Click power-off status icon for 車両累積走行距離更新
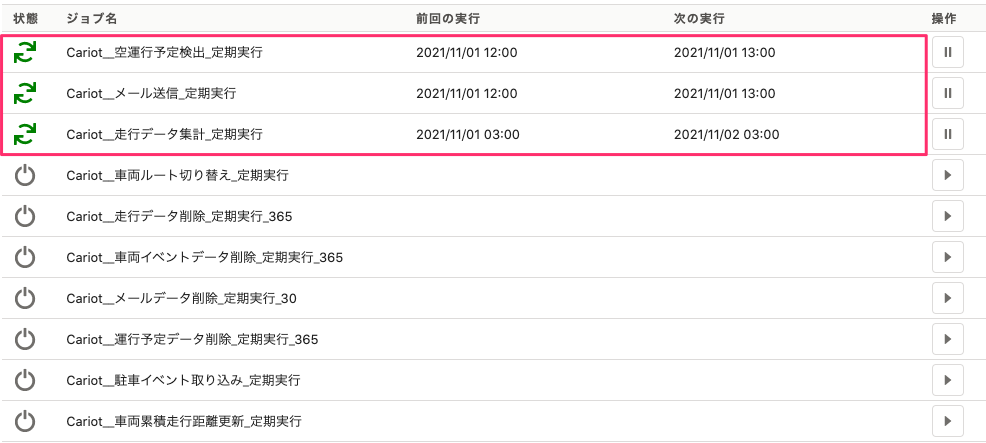The width and height of the screenshot is (986, 443). pyautogui.click(x=25, y=420)
